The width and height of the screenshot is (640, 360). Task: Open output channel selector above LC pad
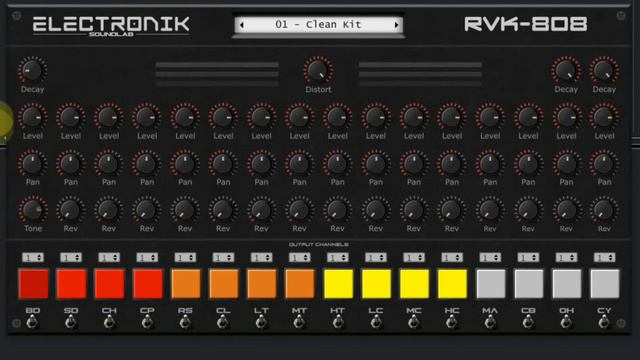pos(376,258)
